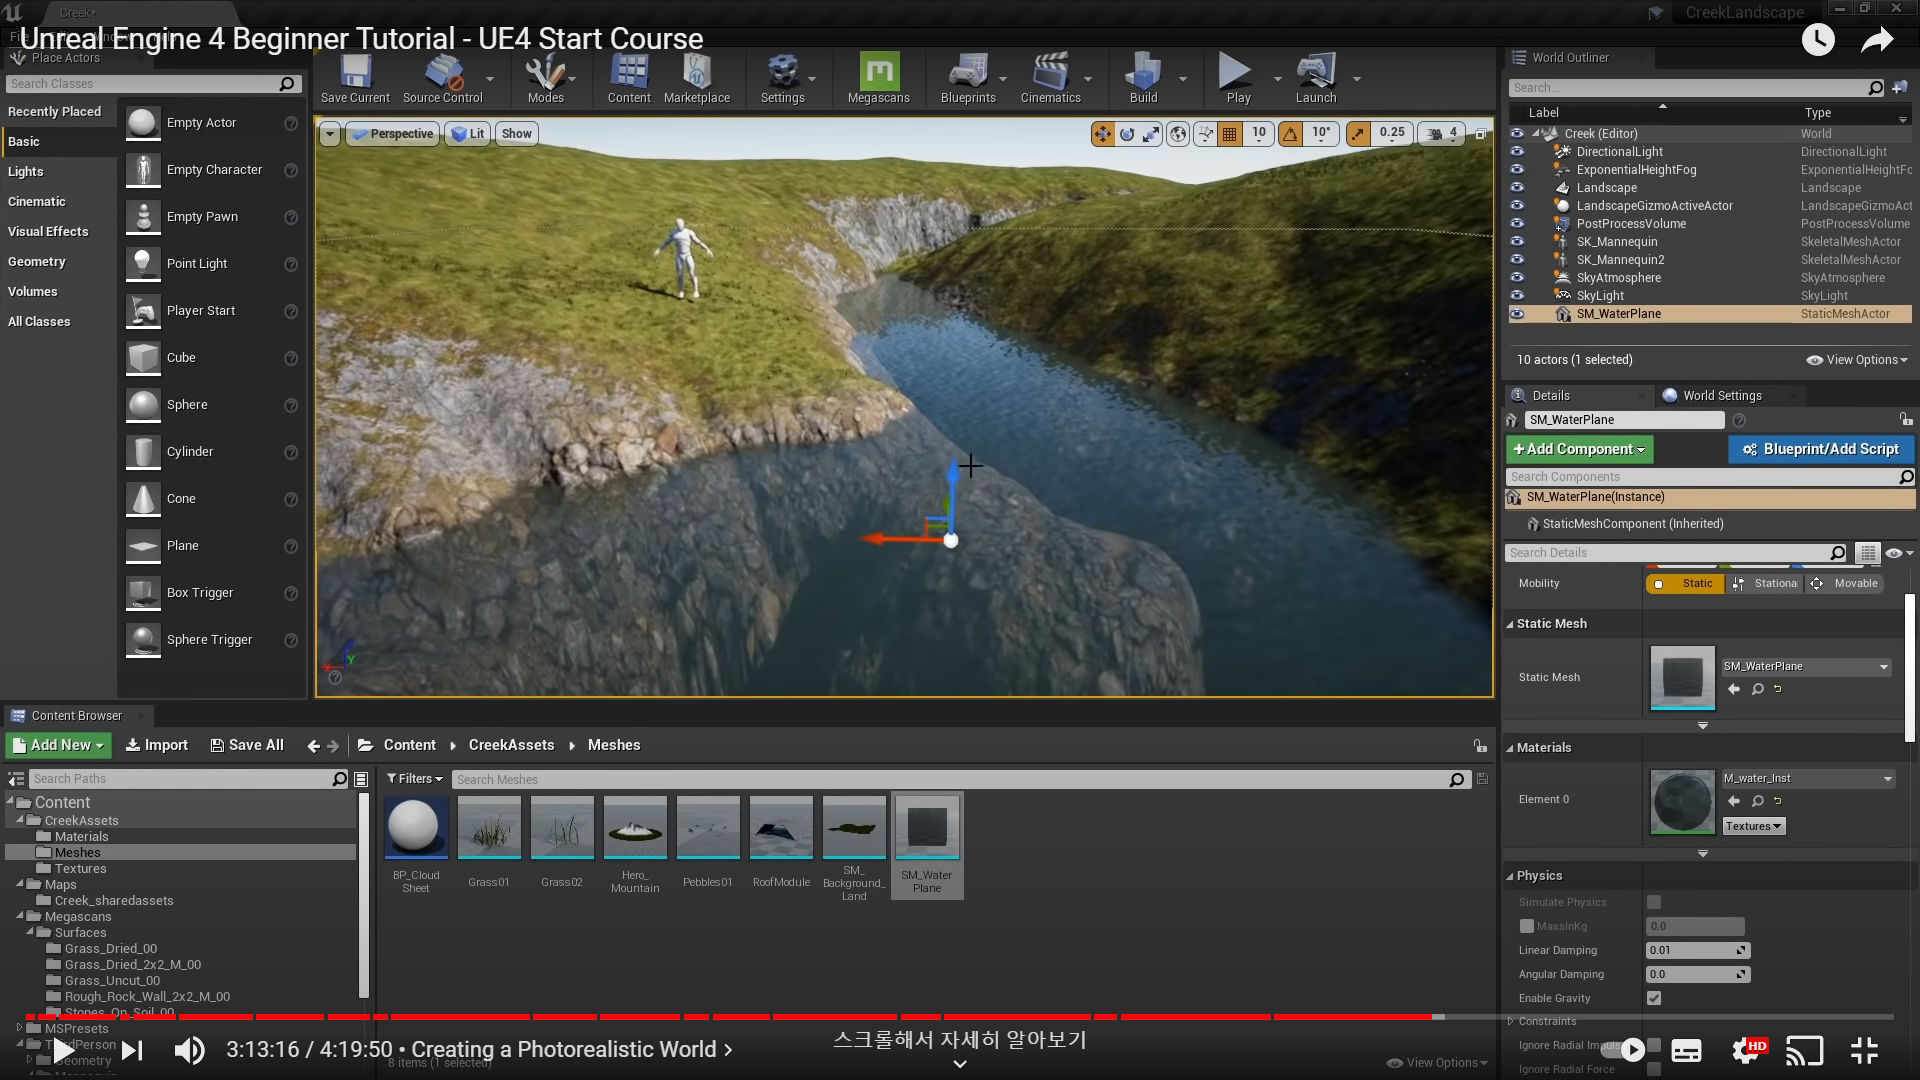Hide the DirectionalLight actor via eye icon
This screenshot has width=1920, height=1080.
(1517, 152)
